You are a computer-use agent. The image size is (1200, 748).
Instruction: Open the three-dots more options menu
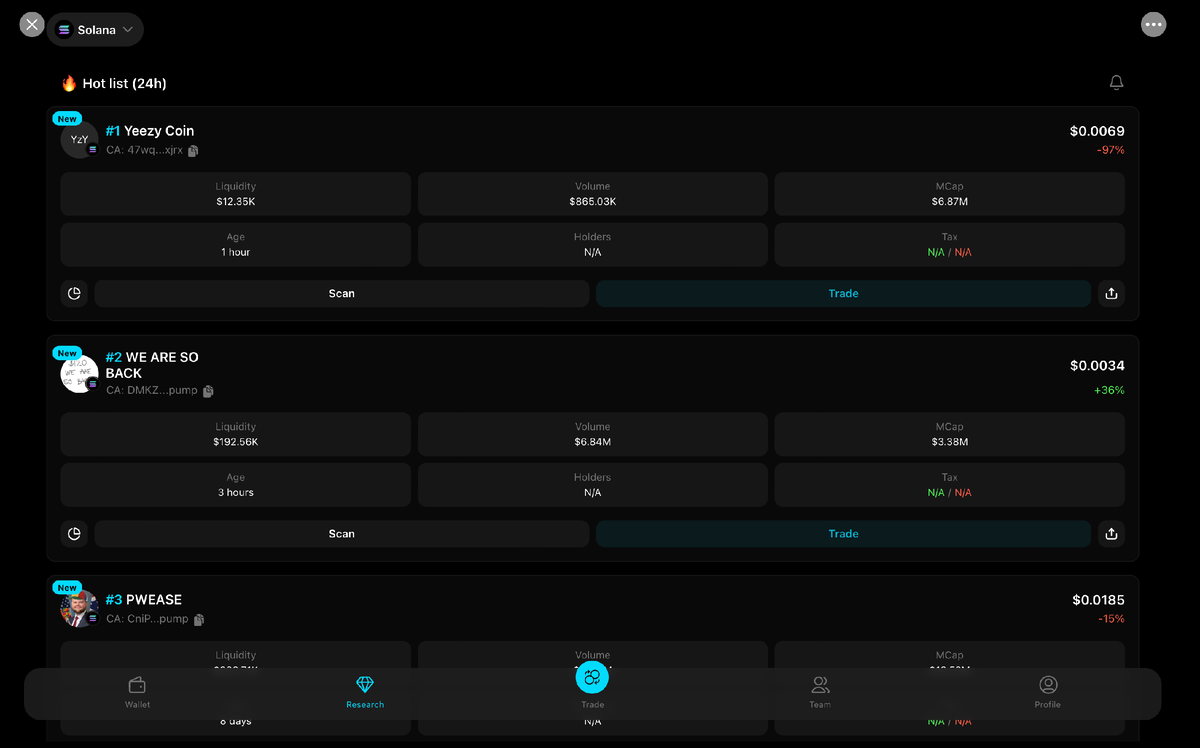click(1153, 25)
